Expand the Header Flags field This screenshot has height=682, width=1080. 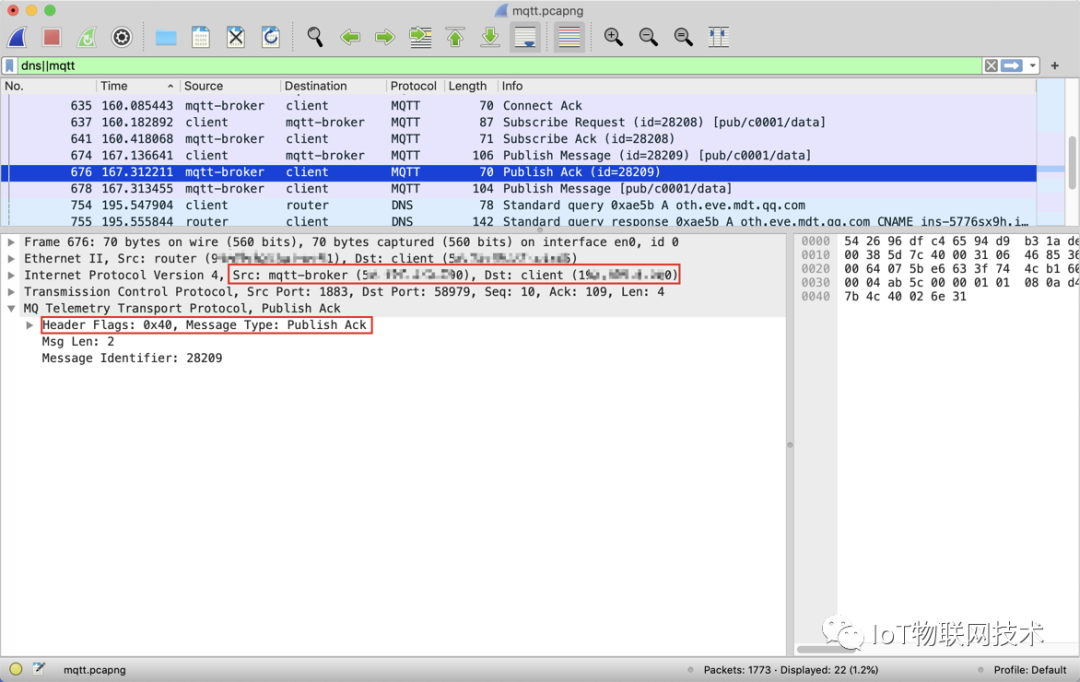click(x=30, y=325)
